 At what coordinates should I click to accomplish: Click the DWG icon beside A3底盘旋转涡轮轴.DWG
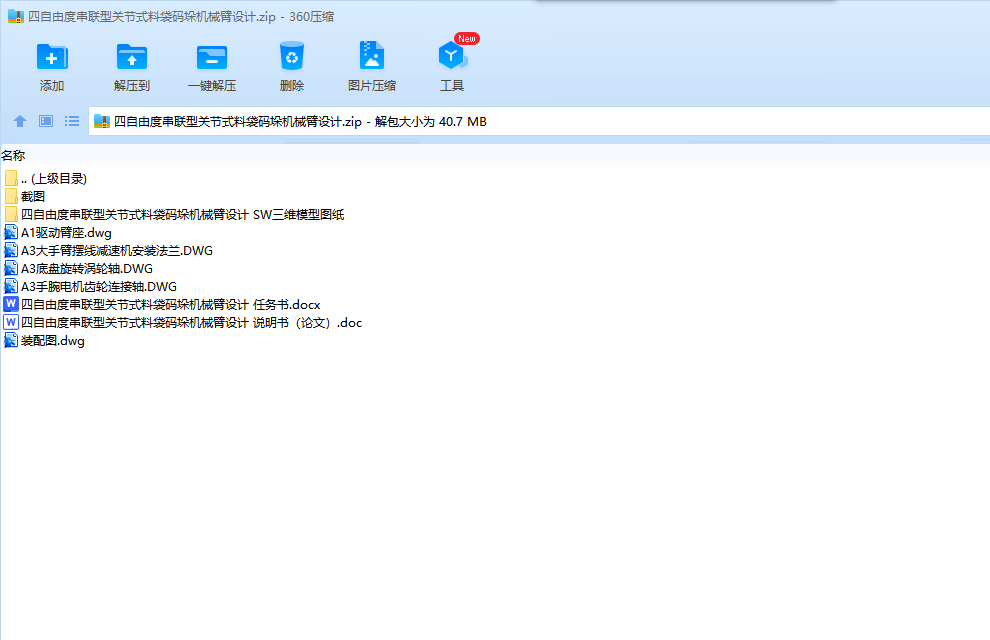coord(11,268)
